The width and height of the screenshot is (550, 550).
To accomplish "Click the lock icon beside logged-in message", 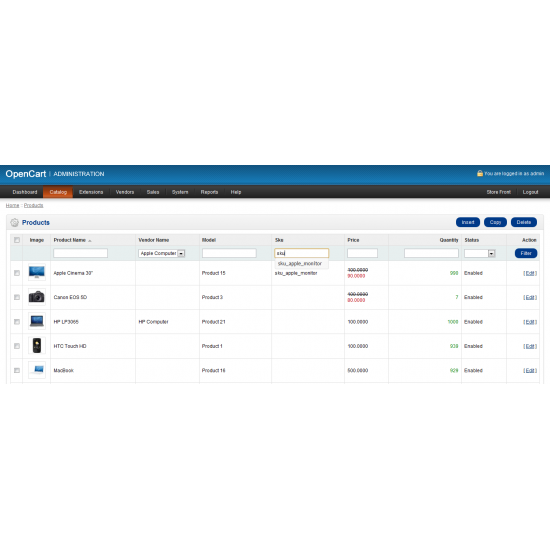I will [x=479, y=173].
